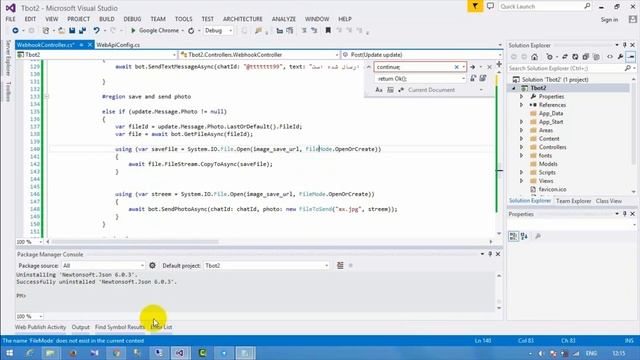Open Package Manager settings gear
The width and height of the screenshot is (640, 360).
tap(152, 265)
